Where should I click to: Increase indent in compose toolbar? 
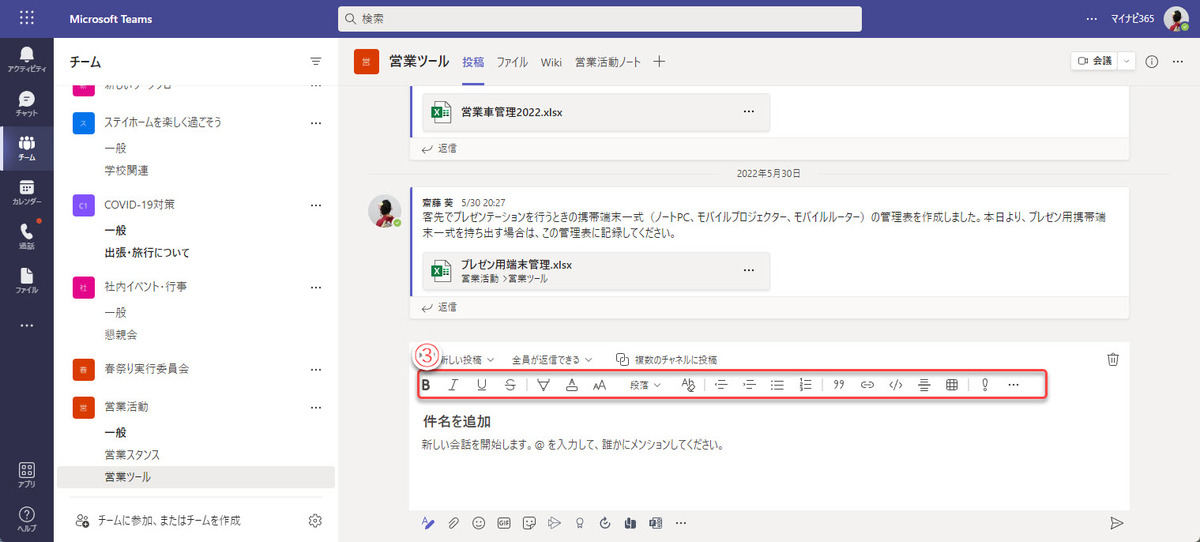pyautogui.click(x=749, y=384)
